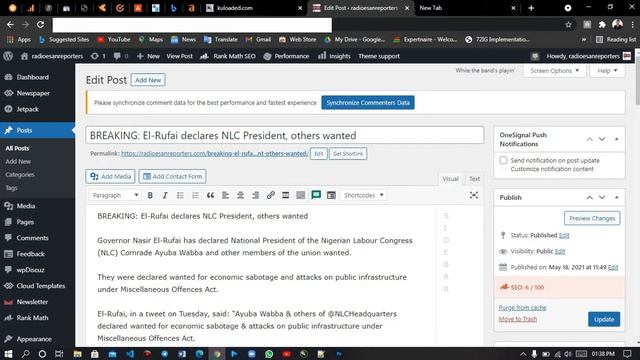
Task: Click Preview Changes button
Action: (x=592, y=218)
